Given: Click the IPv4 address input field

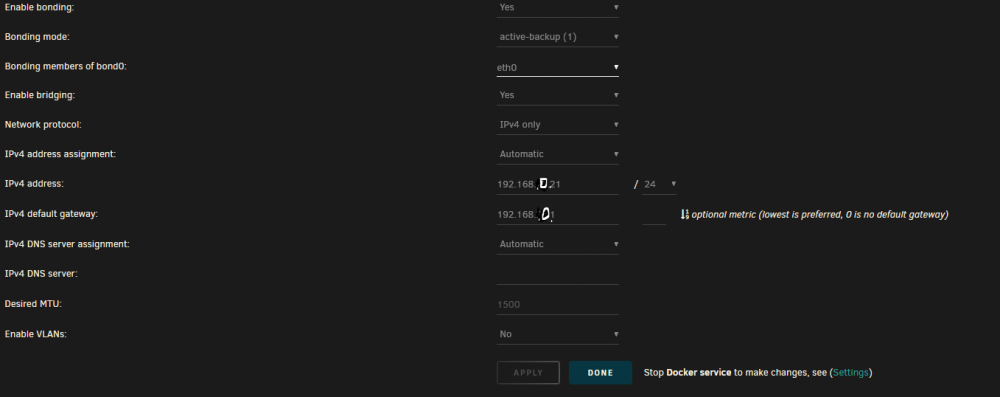Looking at the screenshot, I should [x=557, y=184].
